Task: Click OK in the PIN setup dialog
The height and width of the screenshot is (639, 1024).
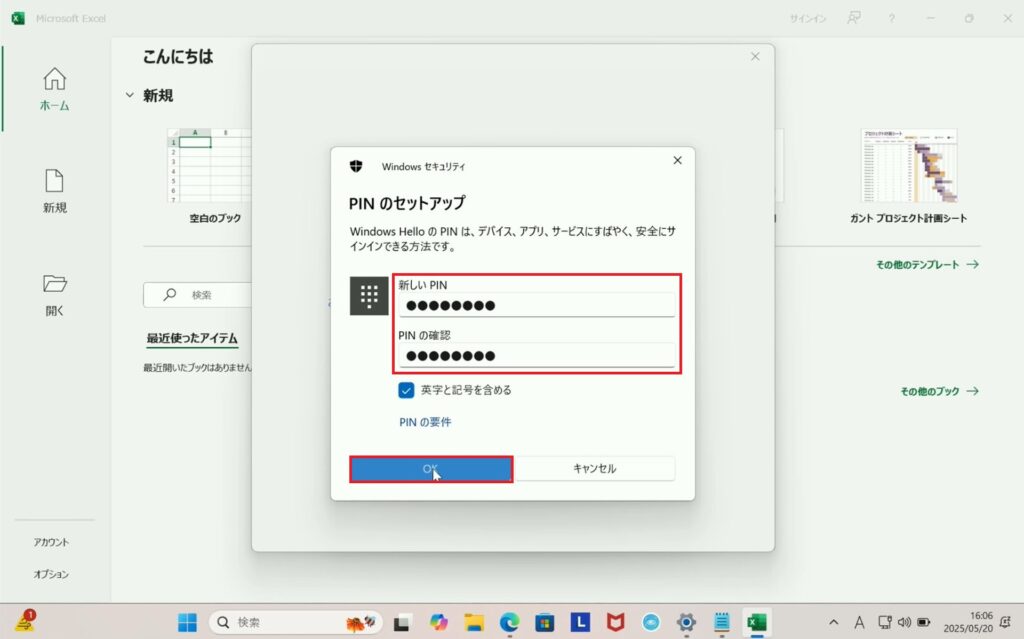Action: [431, 469]
